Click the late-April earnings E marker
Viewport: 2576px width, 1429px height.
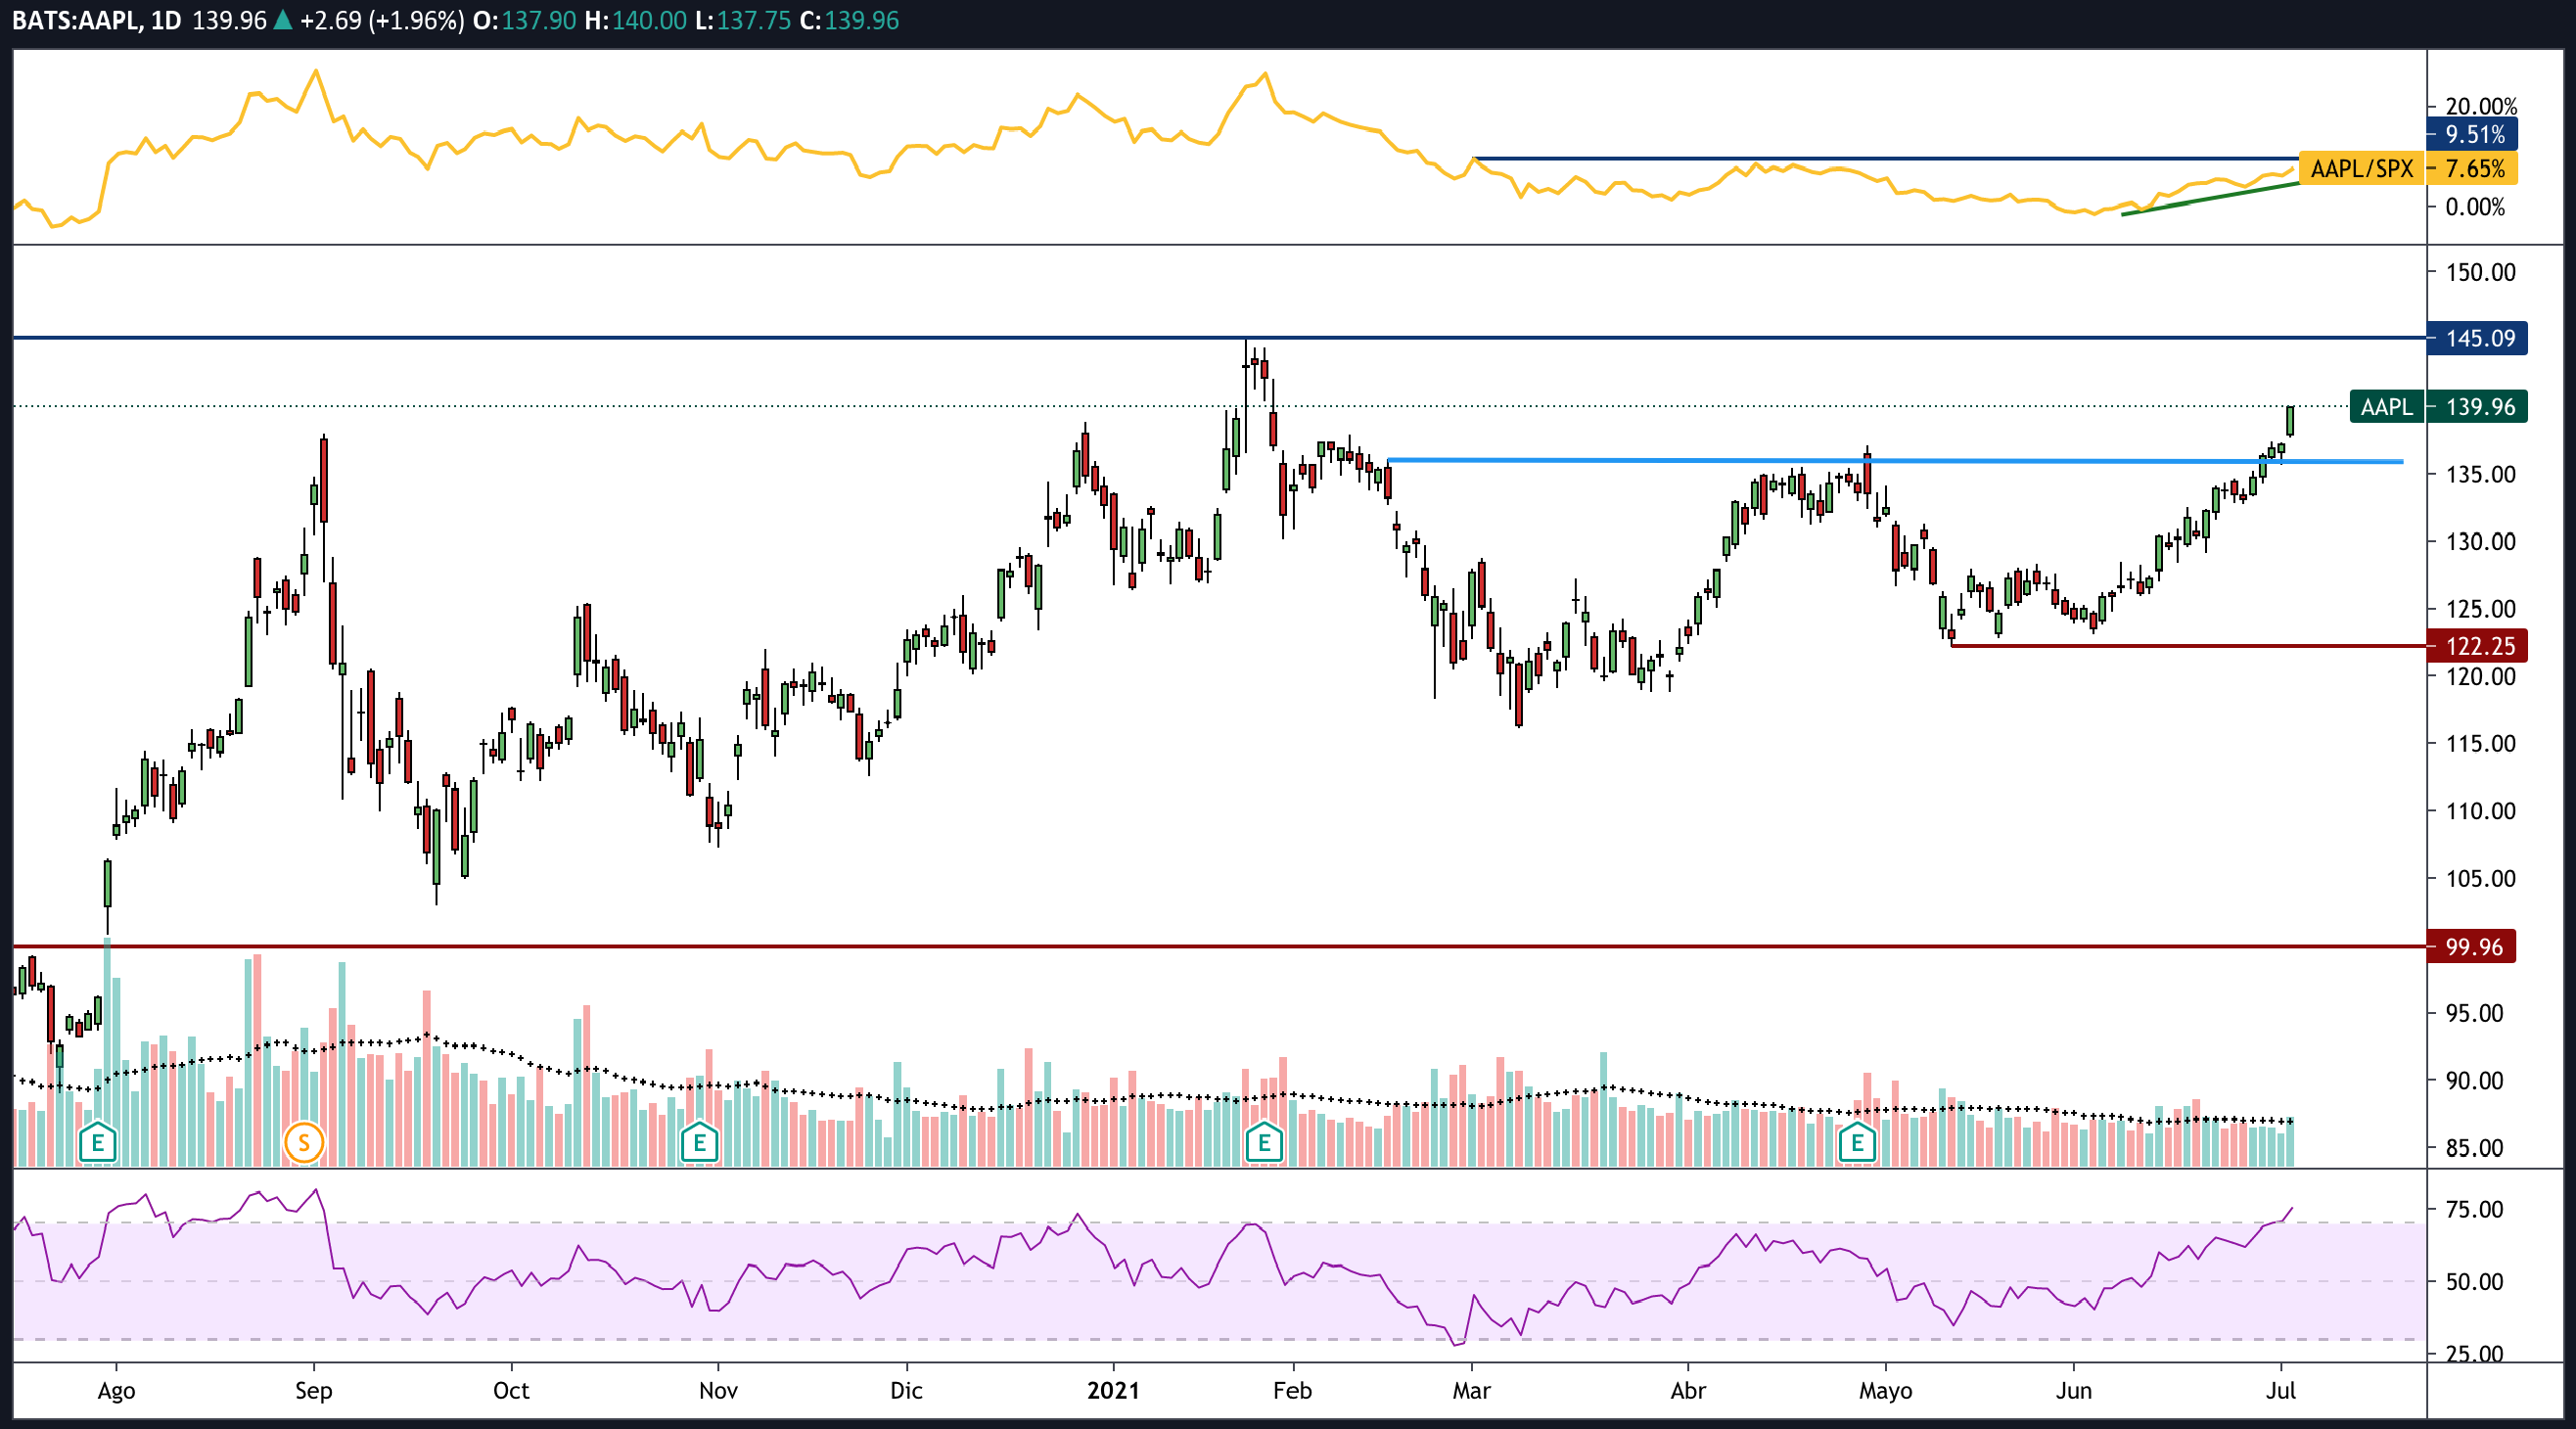click(1857, 1141)
